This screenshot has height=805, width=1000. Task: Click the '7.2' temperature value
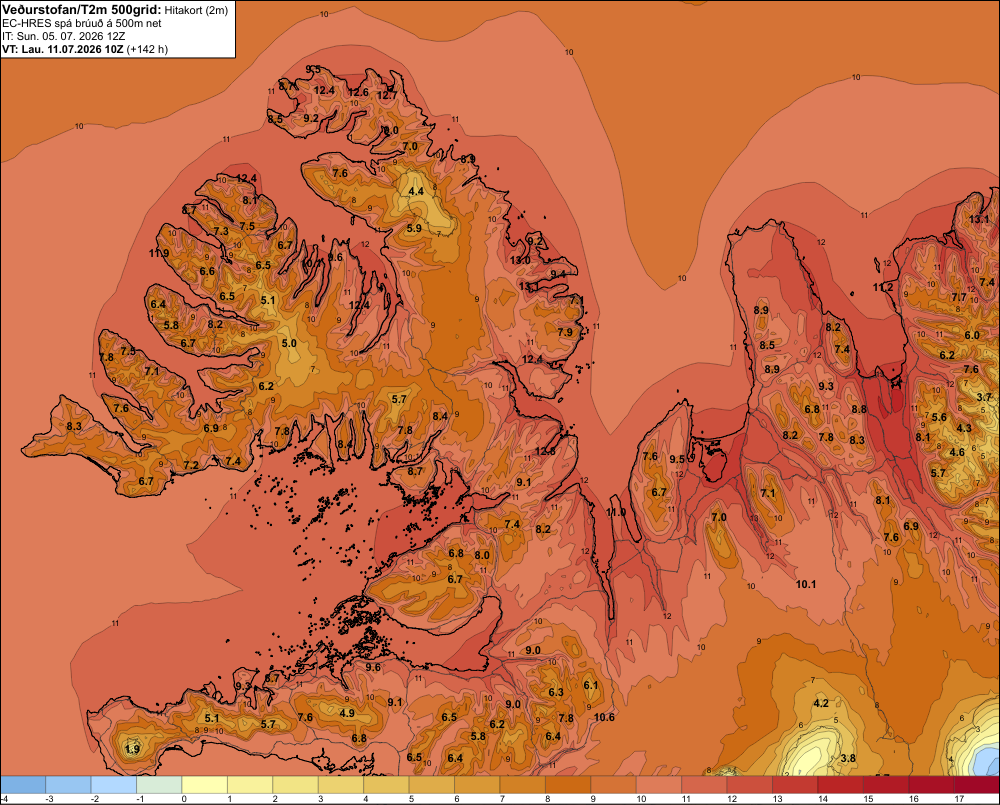tap(191, 466)
